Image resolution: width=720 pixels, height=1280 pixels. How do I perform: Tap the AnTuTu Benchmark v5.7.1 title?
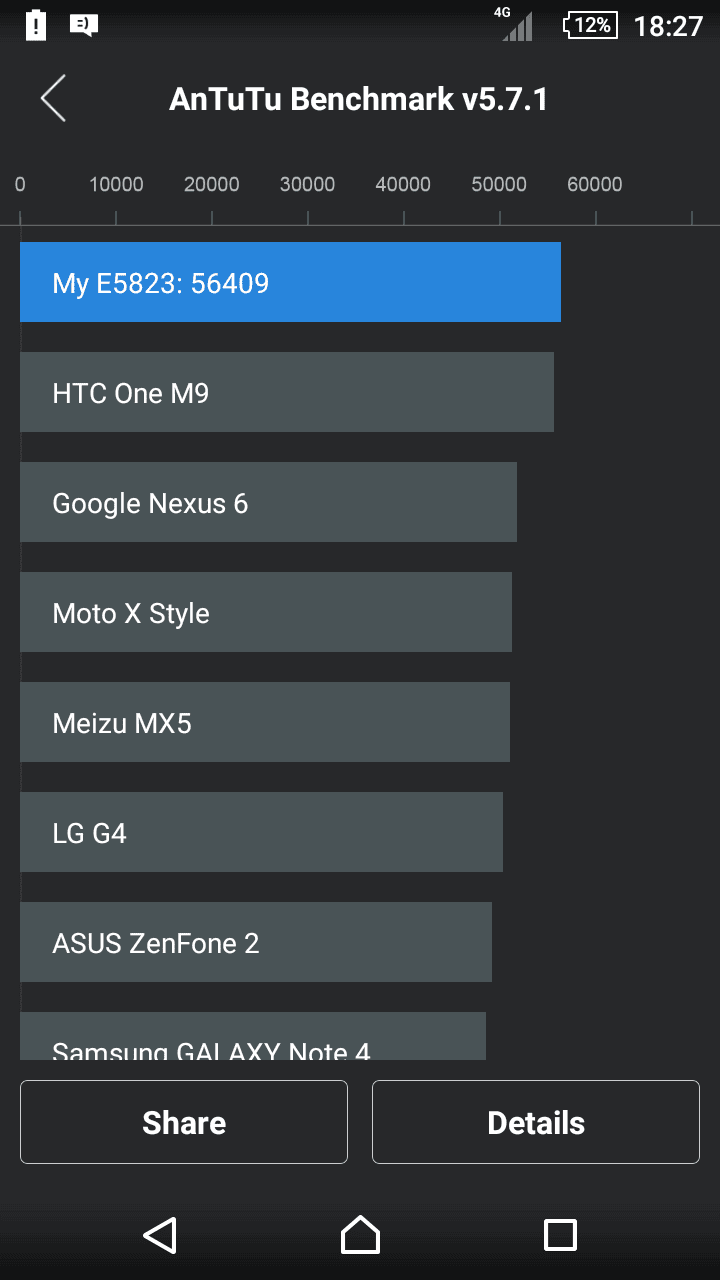(x=359, y=99)
